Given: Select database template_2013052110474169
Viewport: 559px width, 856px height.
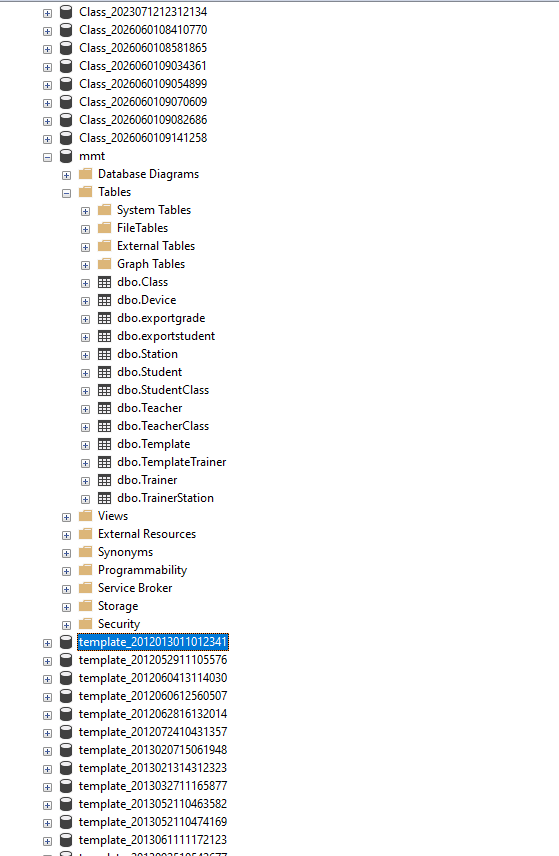Looking at the screenshot, I should click(x=153, y=822).
